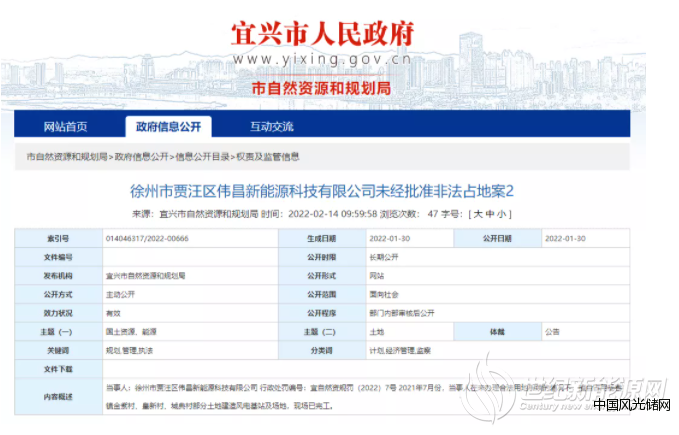Set font size to 小
The width and height of the screenshot is (679, 435).
pyautogui.click(x=501, y=214)
